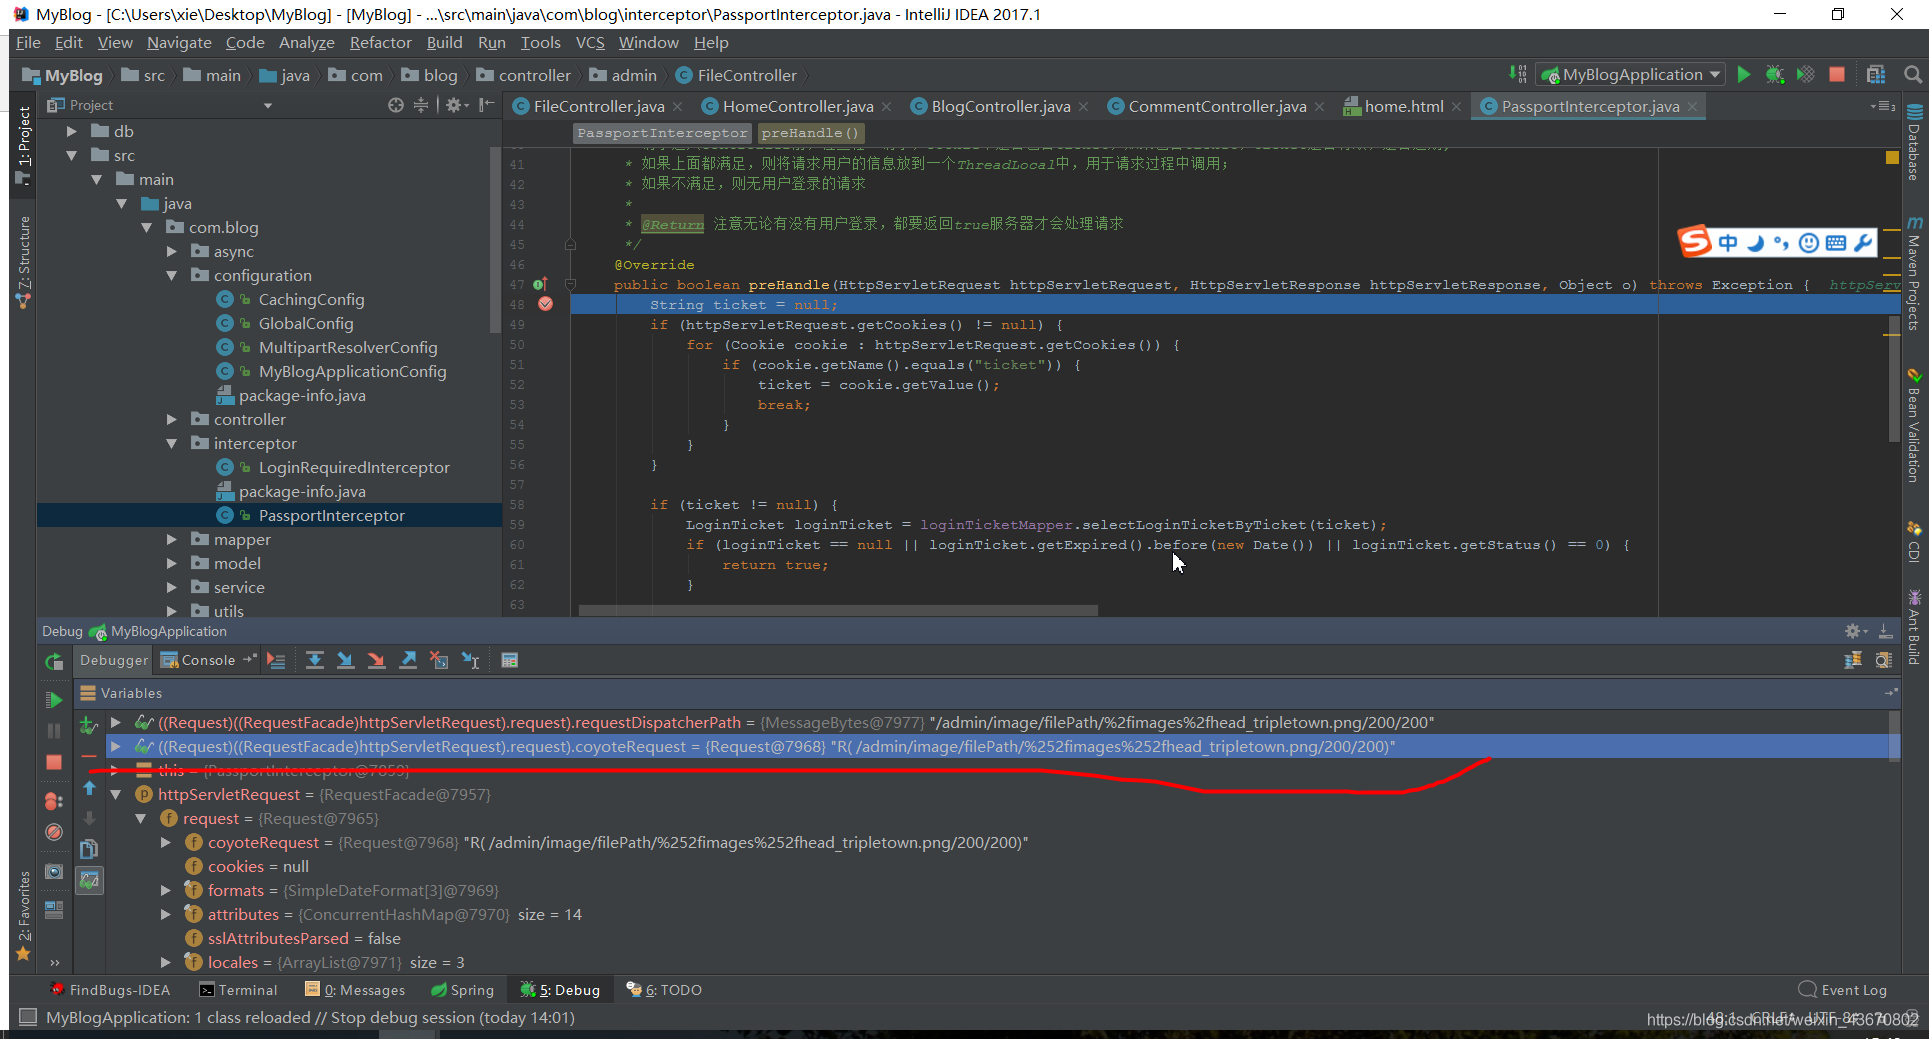Toggle Mute Breakpoints in debug sidebar
1929x1039 pixels.
54,832
